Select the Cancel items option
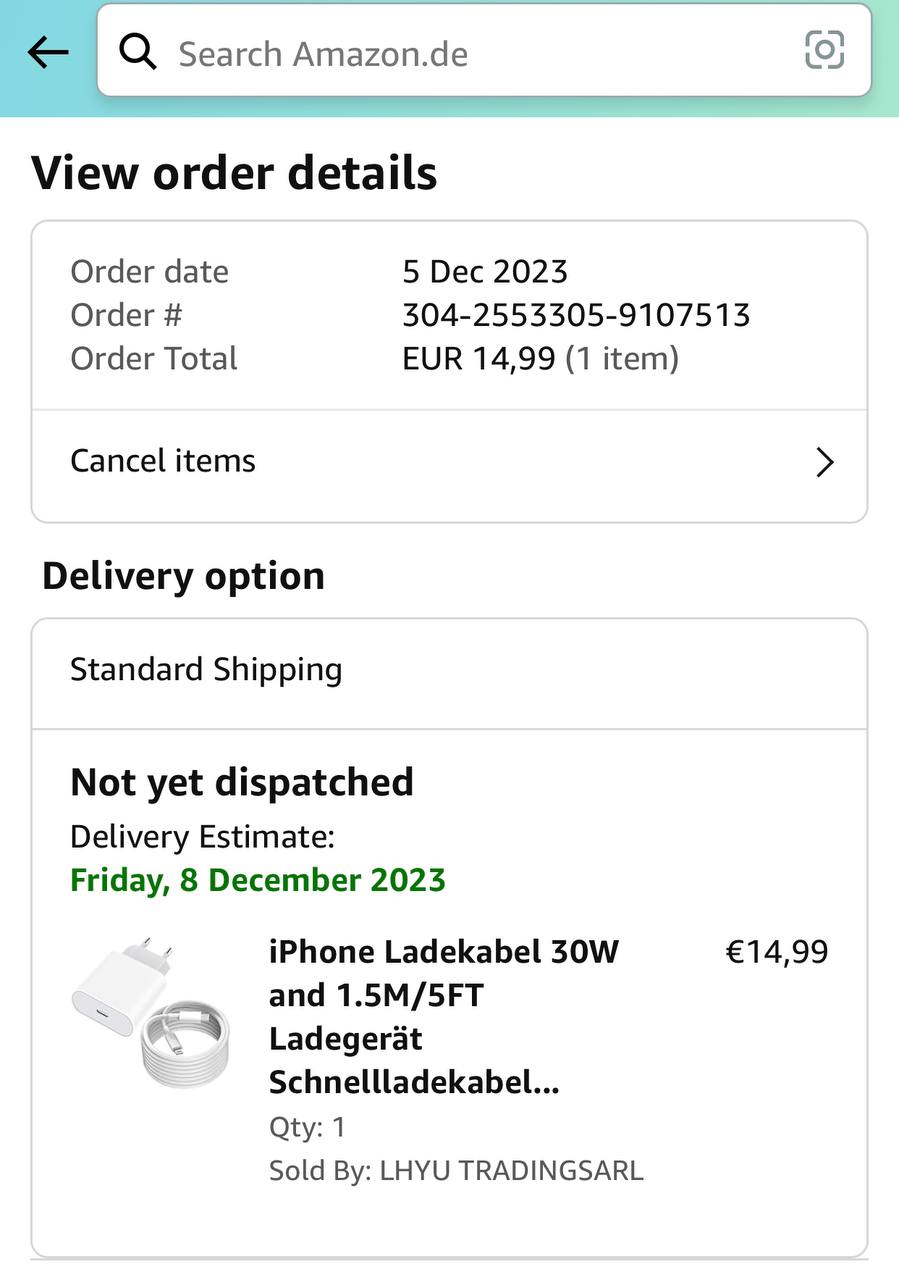Image resolution: width=899 pixels, height=1280 pixels. pos(163,461)
